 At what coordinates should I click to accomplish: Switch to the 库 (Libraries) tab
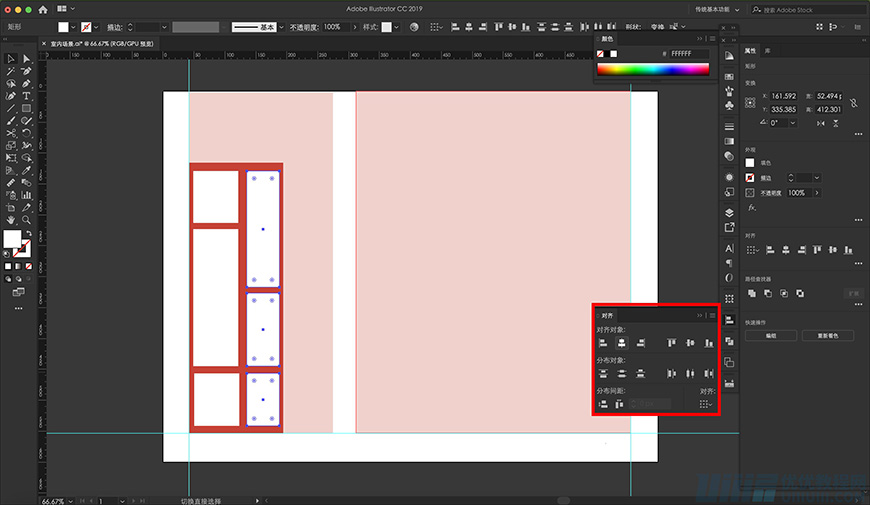click(768, 50)
